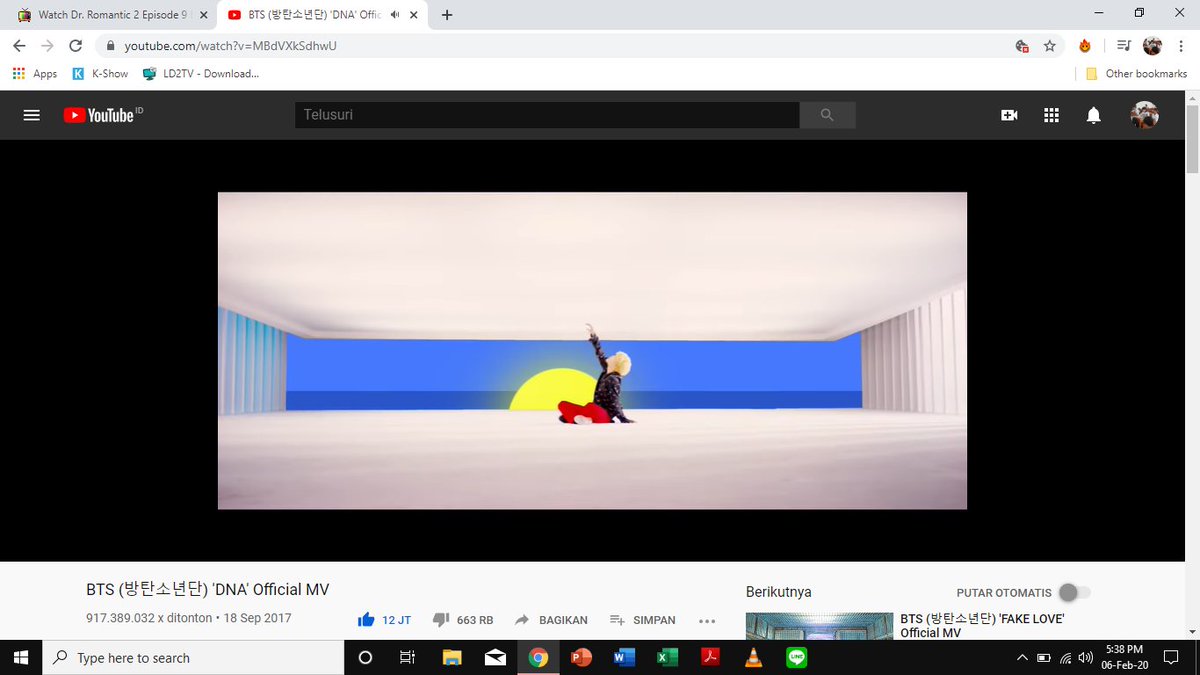This screenshot has width=1200, height=675.
Task: Click the page vertical scrollbar thumb
Action: (x=1192, y=138)
